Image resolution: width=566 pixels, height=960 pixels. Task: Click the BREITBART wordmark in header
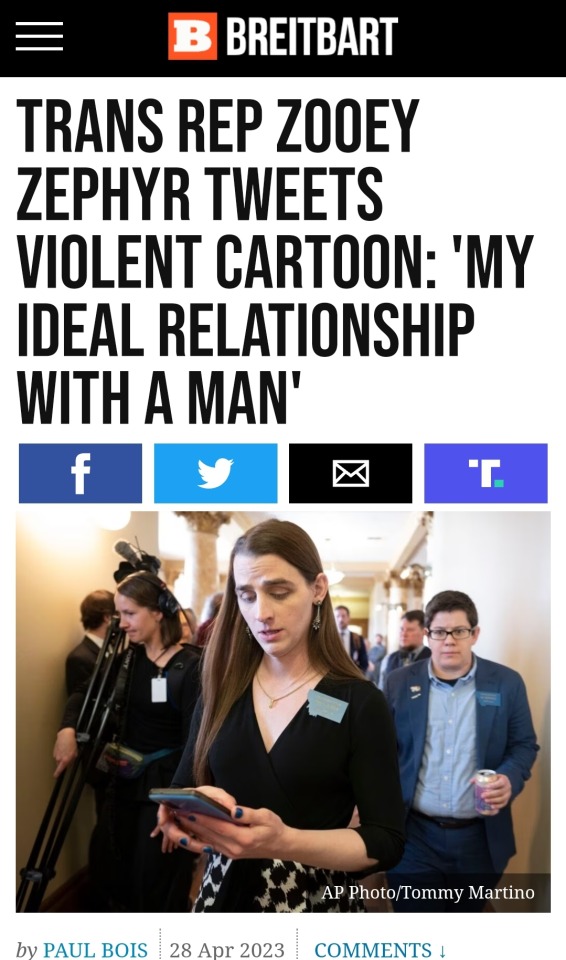[312, 37]
